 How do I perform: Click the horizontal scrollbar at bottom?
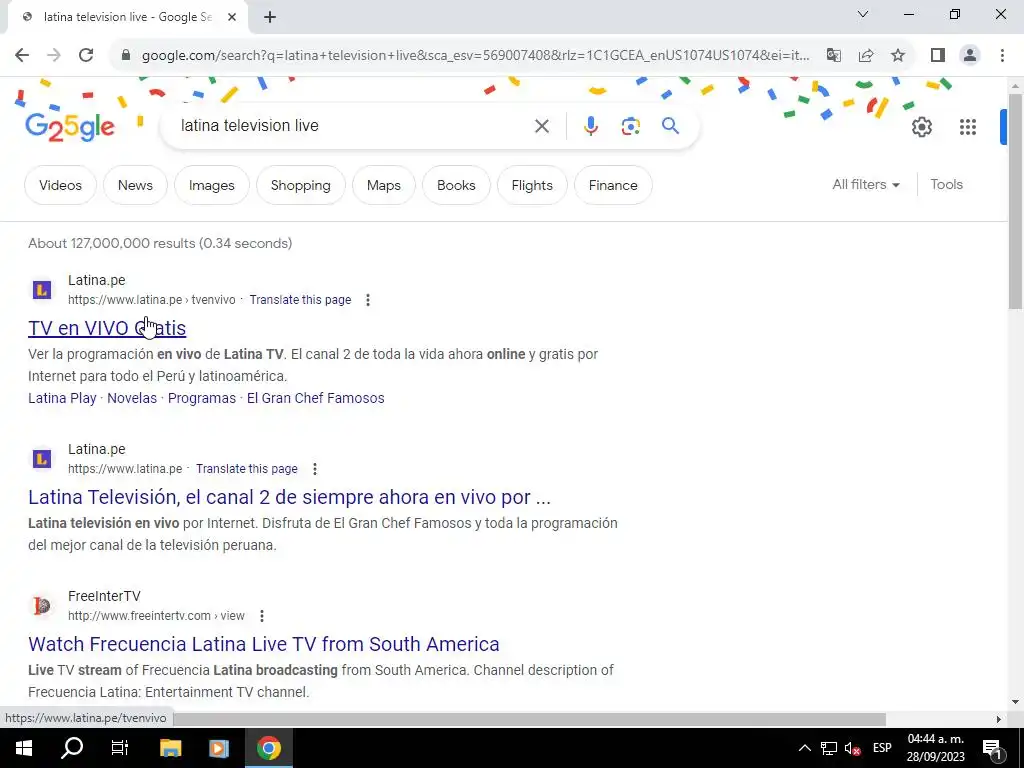529,719
